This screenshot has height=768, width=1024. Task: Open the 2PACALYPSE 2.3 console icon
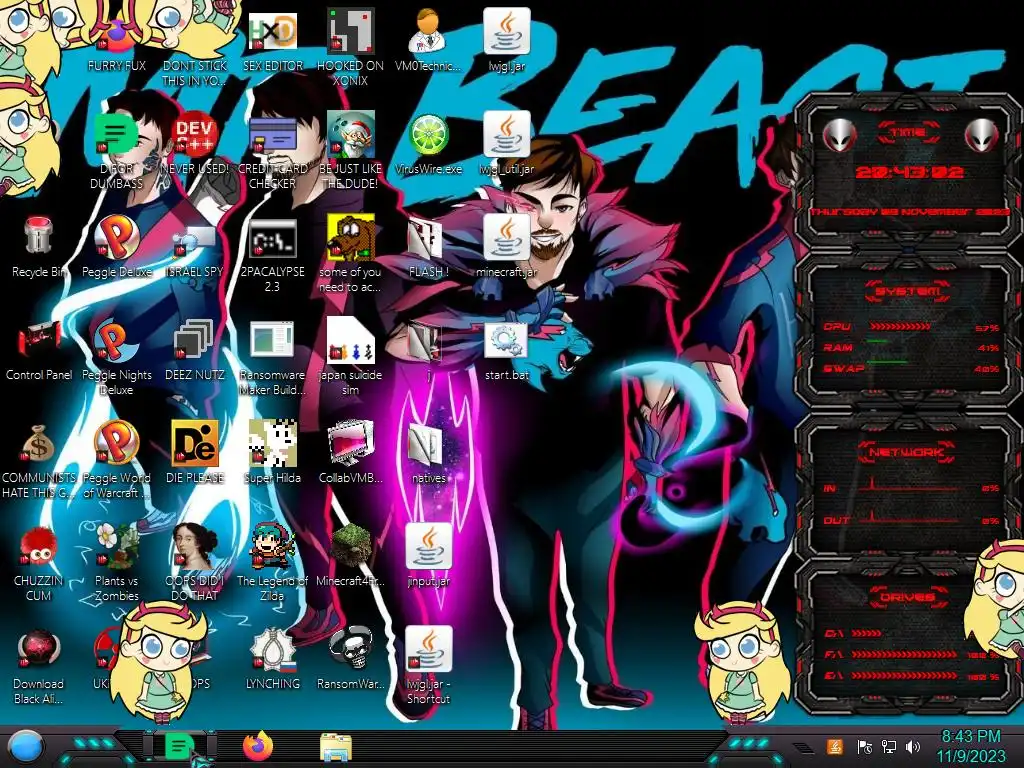click(x=272, y=238)
